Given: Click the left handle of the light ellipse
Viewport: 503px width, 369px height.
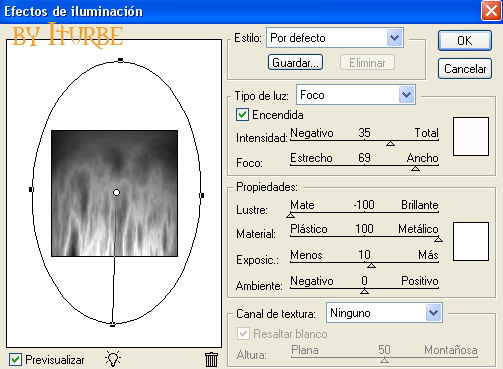Looking at the screenshot, I should pyautogui.click(x=31, y=189).
